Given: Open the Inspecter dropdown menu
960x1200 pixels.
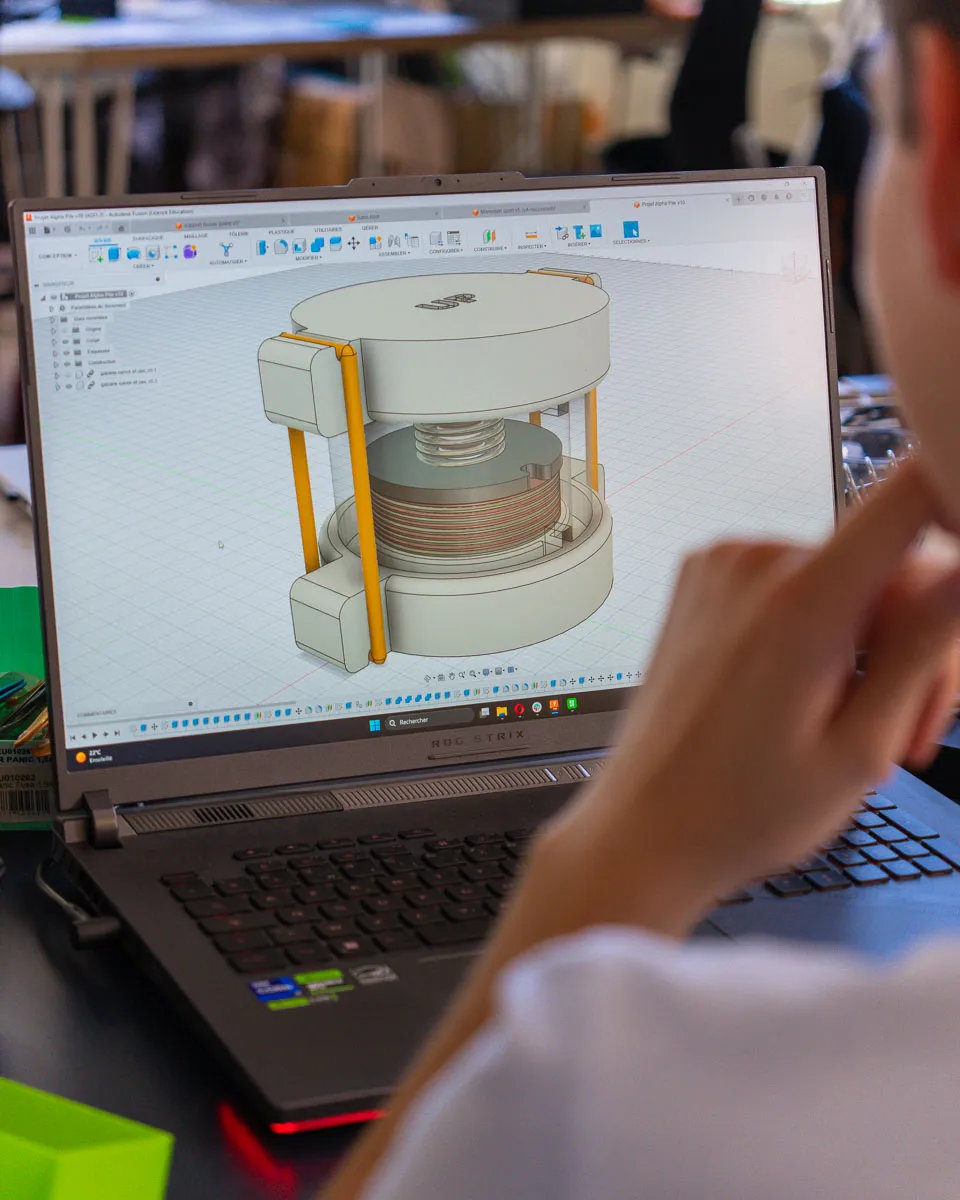Looking at the screenshot, I should (x=532, y=247).
